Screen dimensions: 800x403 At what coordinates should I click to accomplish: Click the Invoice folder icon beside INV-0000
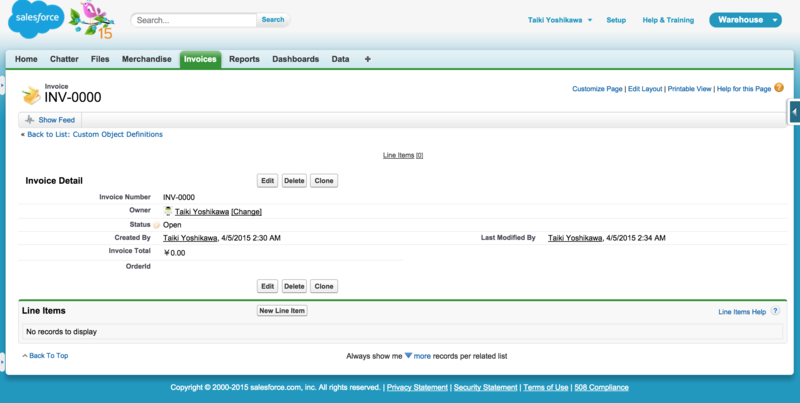click(x=31, y=95)
